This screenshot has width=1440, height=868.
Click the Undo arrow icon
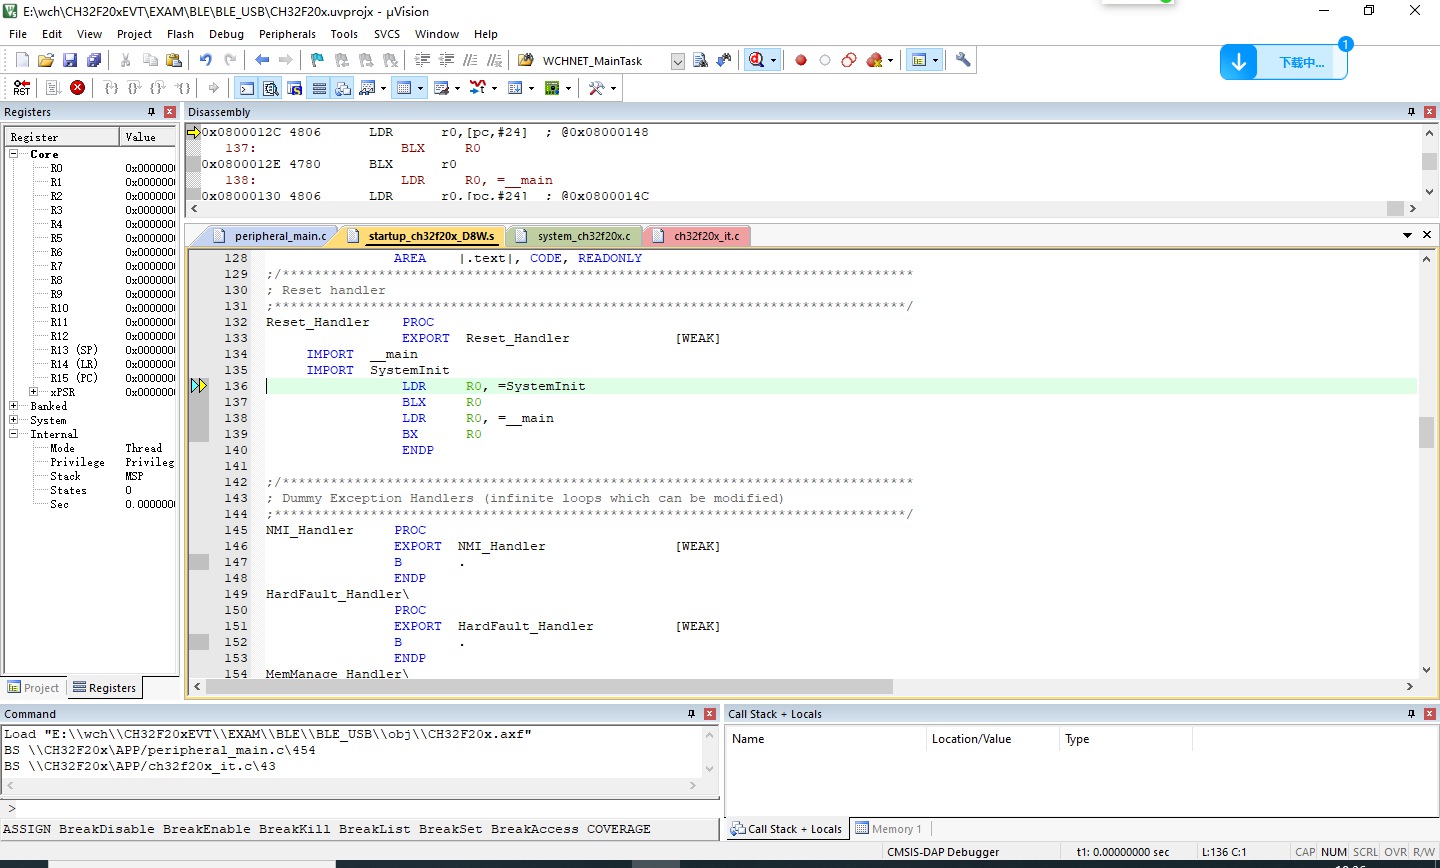click(x=205, y=61)
